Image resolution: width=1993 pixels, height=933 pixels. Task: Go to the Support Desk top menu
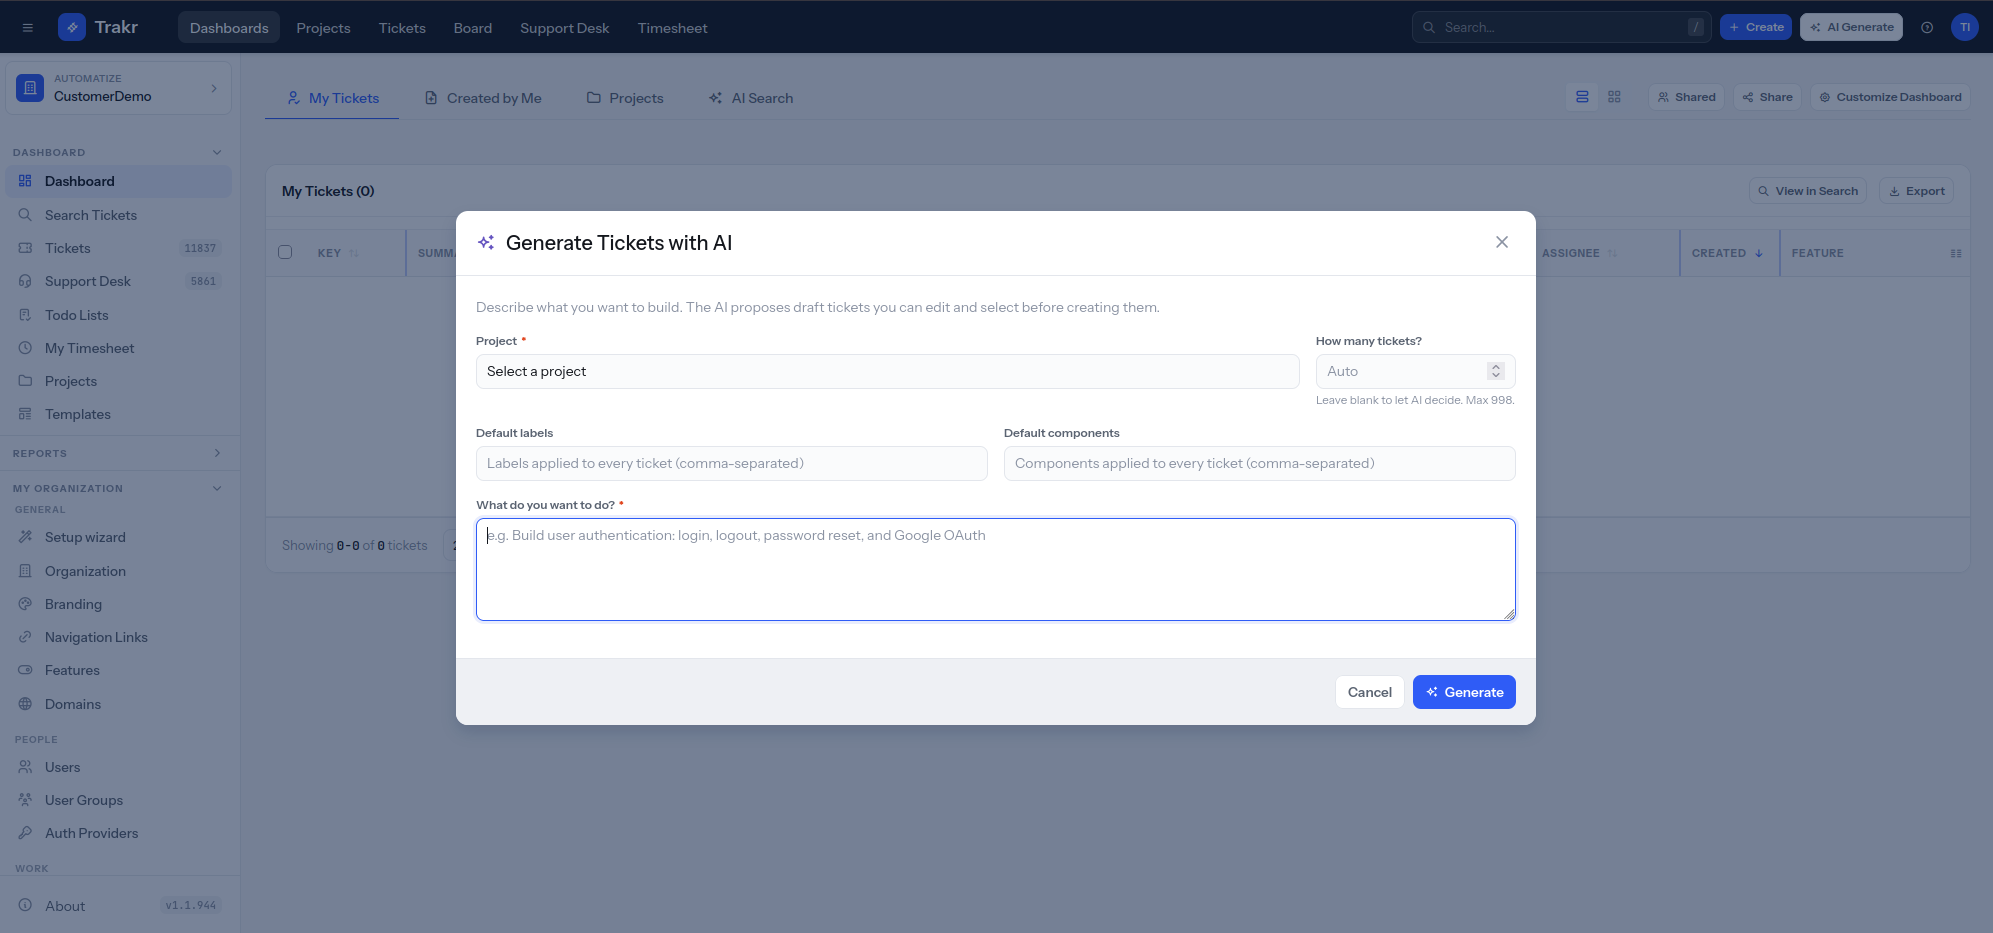pyautogui.click(x=564, y=28)
